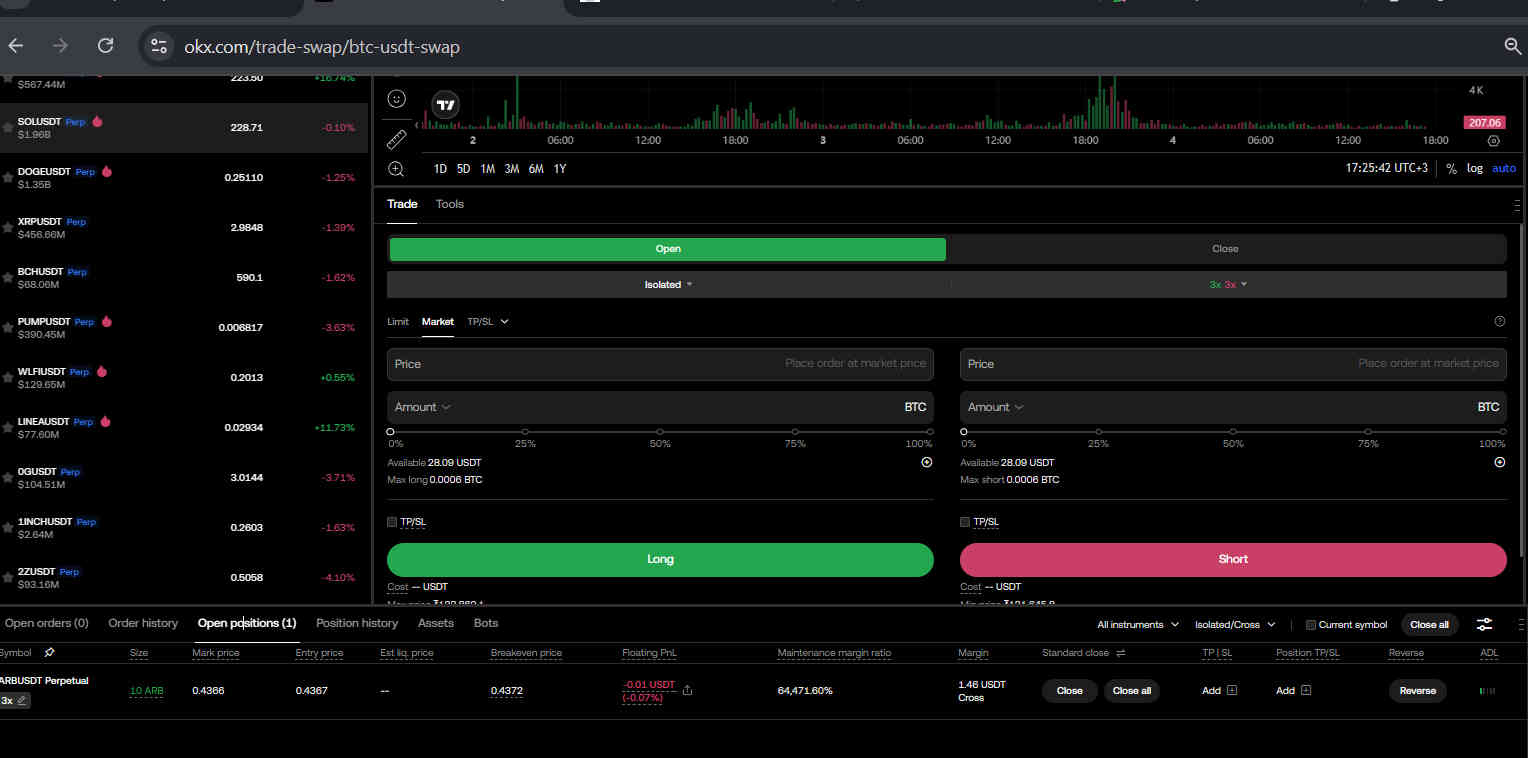
Task: Go back with the browser back arrow
Action: click(x=16, y=46)
